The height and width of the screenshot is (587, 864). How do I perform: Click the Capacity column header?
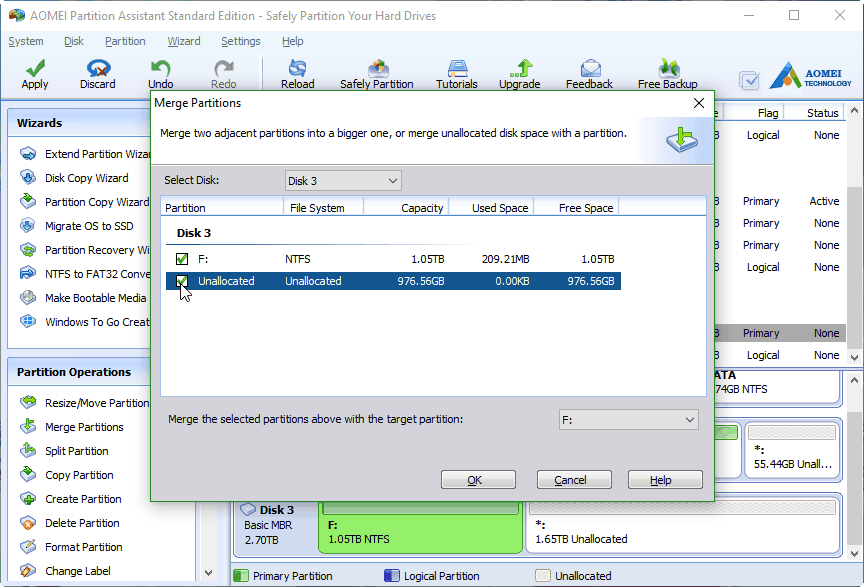(407, 208)
